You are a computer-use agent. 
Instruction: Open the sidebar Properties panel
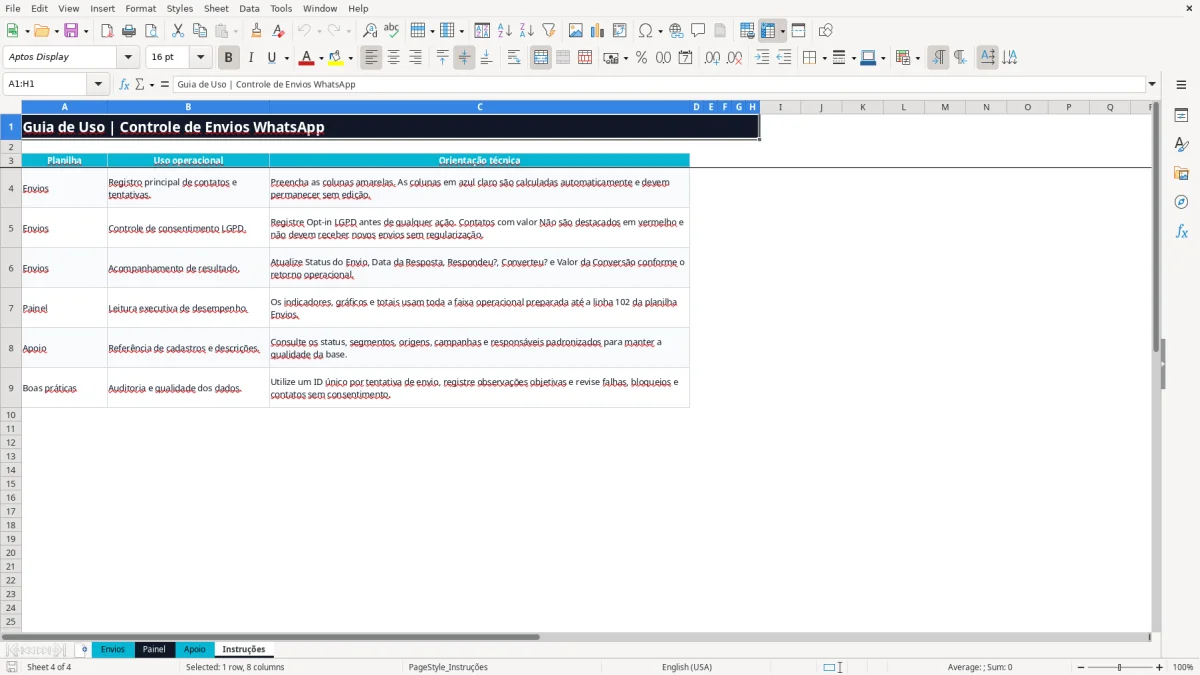(1181, 116)
